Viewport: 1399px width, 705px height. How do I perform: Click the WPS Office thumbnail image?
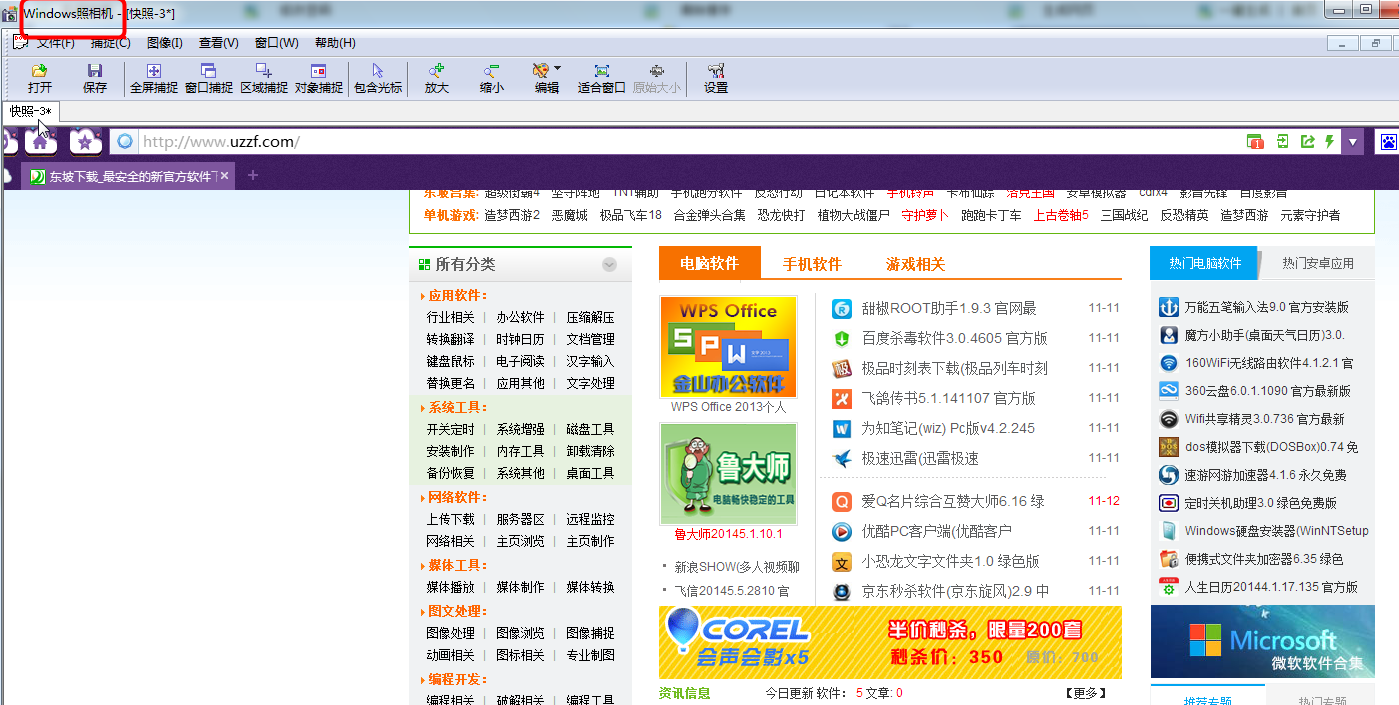[x=728, y=347]
